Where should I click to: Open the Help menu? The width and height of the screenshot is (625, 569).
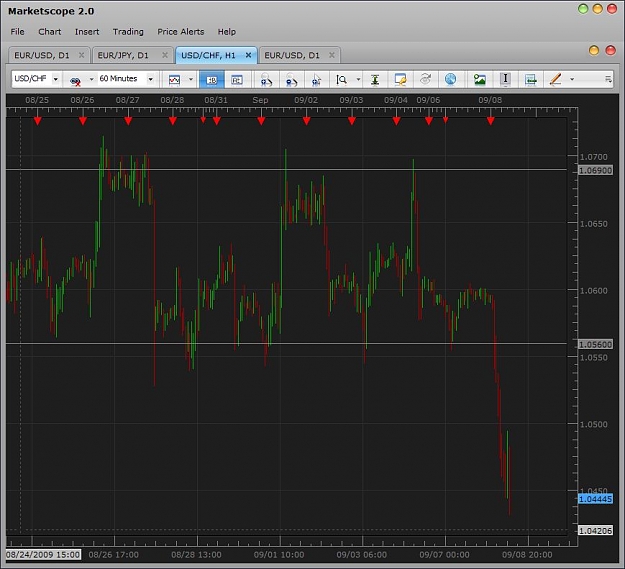tap(226, 31)
